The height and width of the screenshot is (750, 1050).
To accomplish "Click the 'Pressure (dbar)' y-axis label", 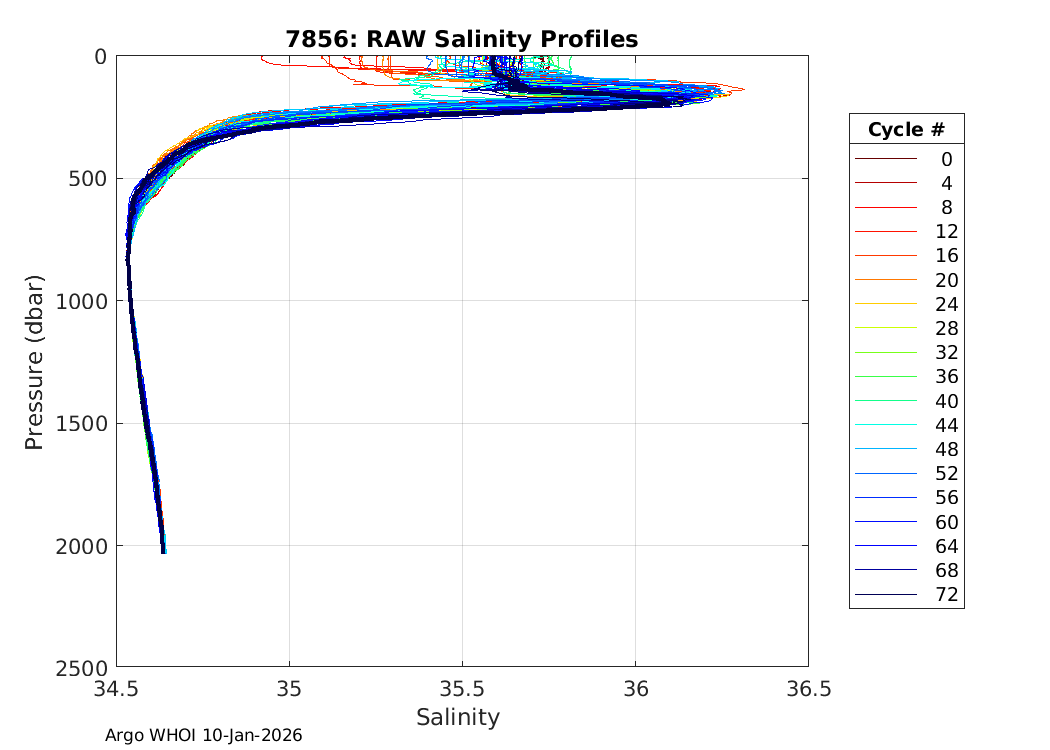I will [35, 361].
